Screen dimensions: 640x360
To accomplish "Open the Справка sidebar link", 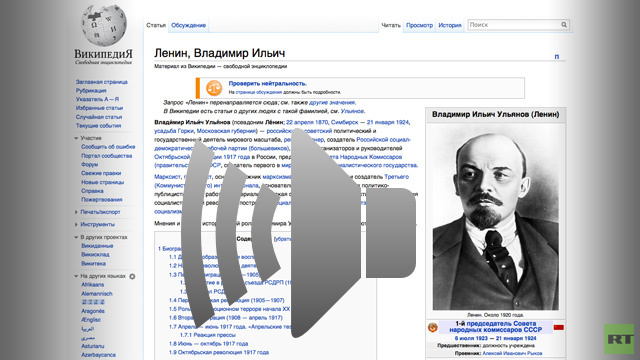I will 92,191.
